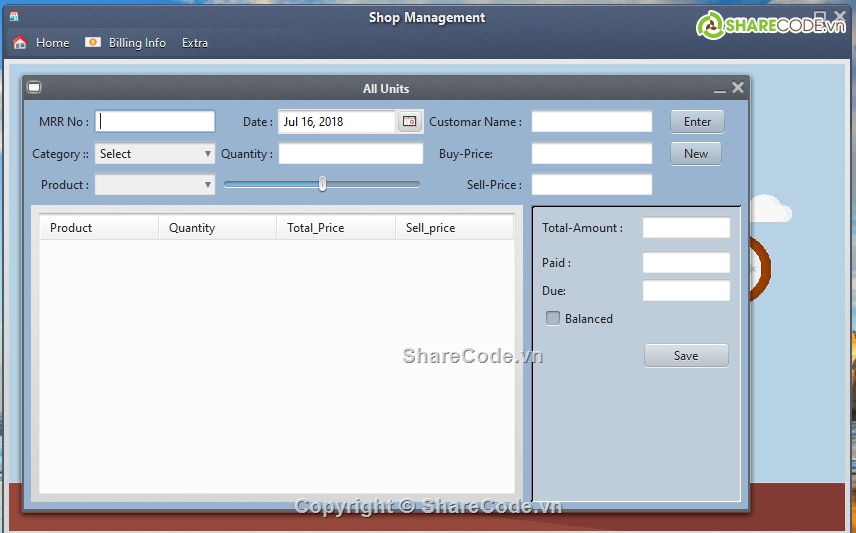Open the date picker calendar icon
856x533 pixels.
pyautogui.click(x=409, y=122)
